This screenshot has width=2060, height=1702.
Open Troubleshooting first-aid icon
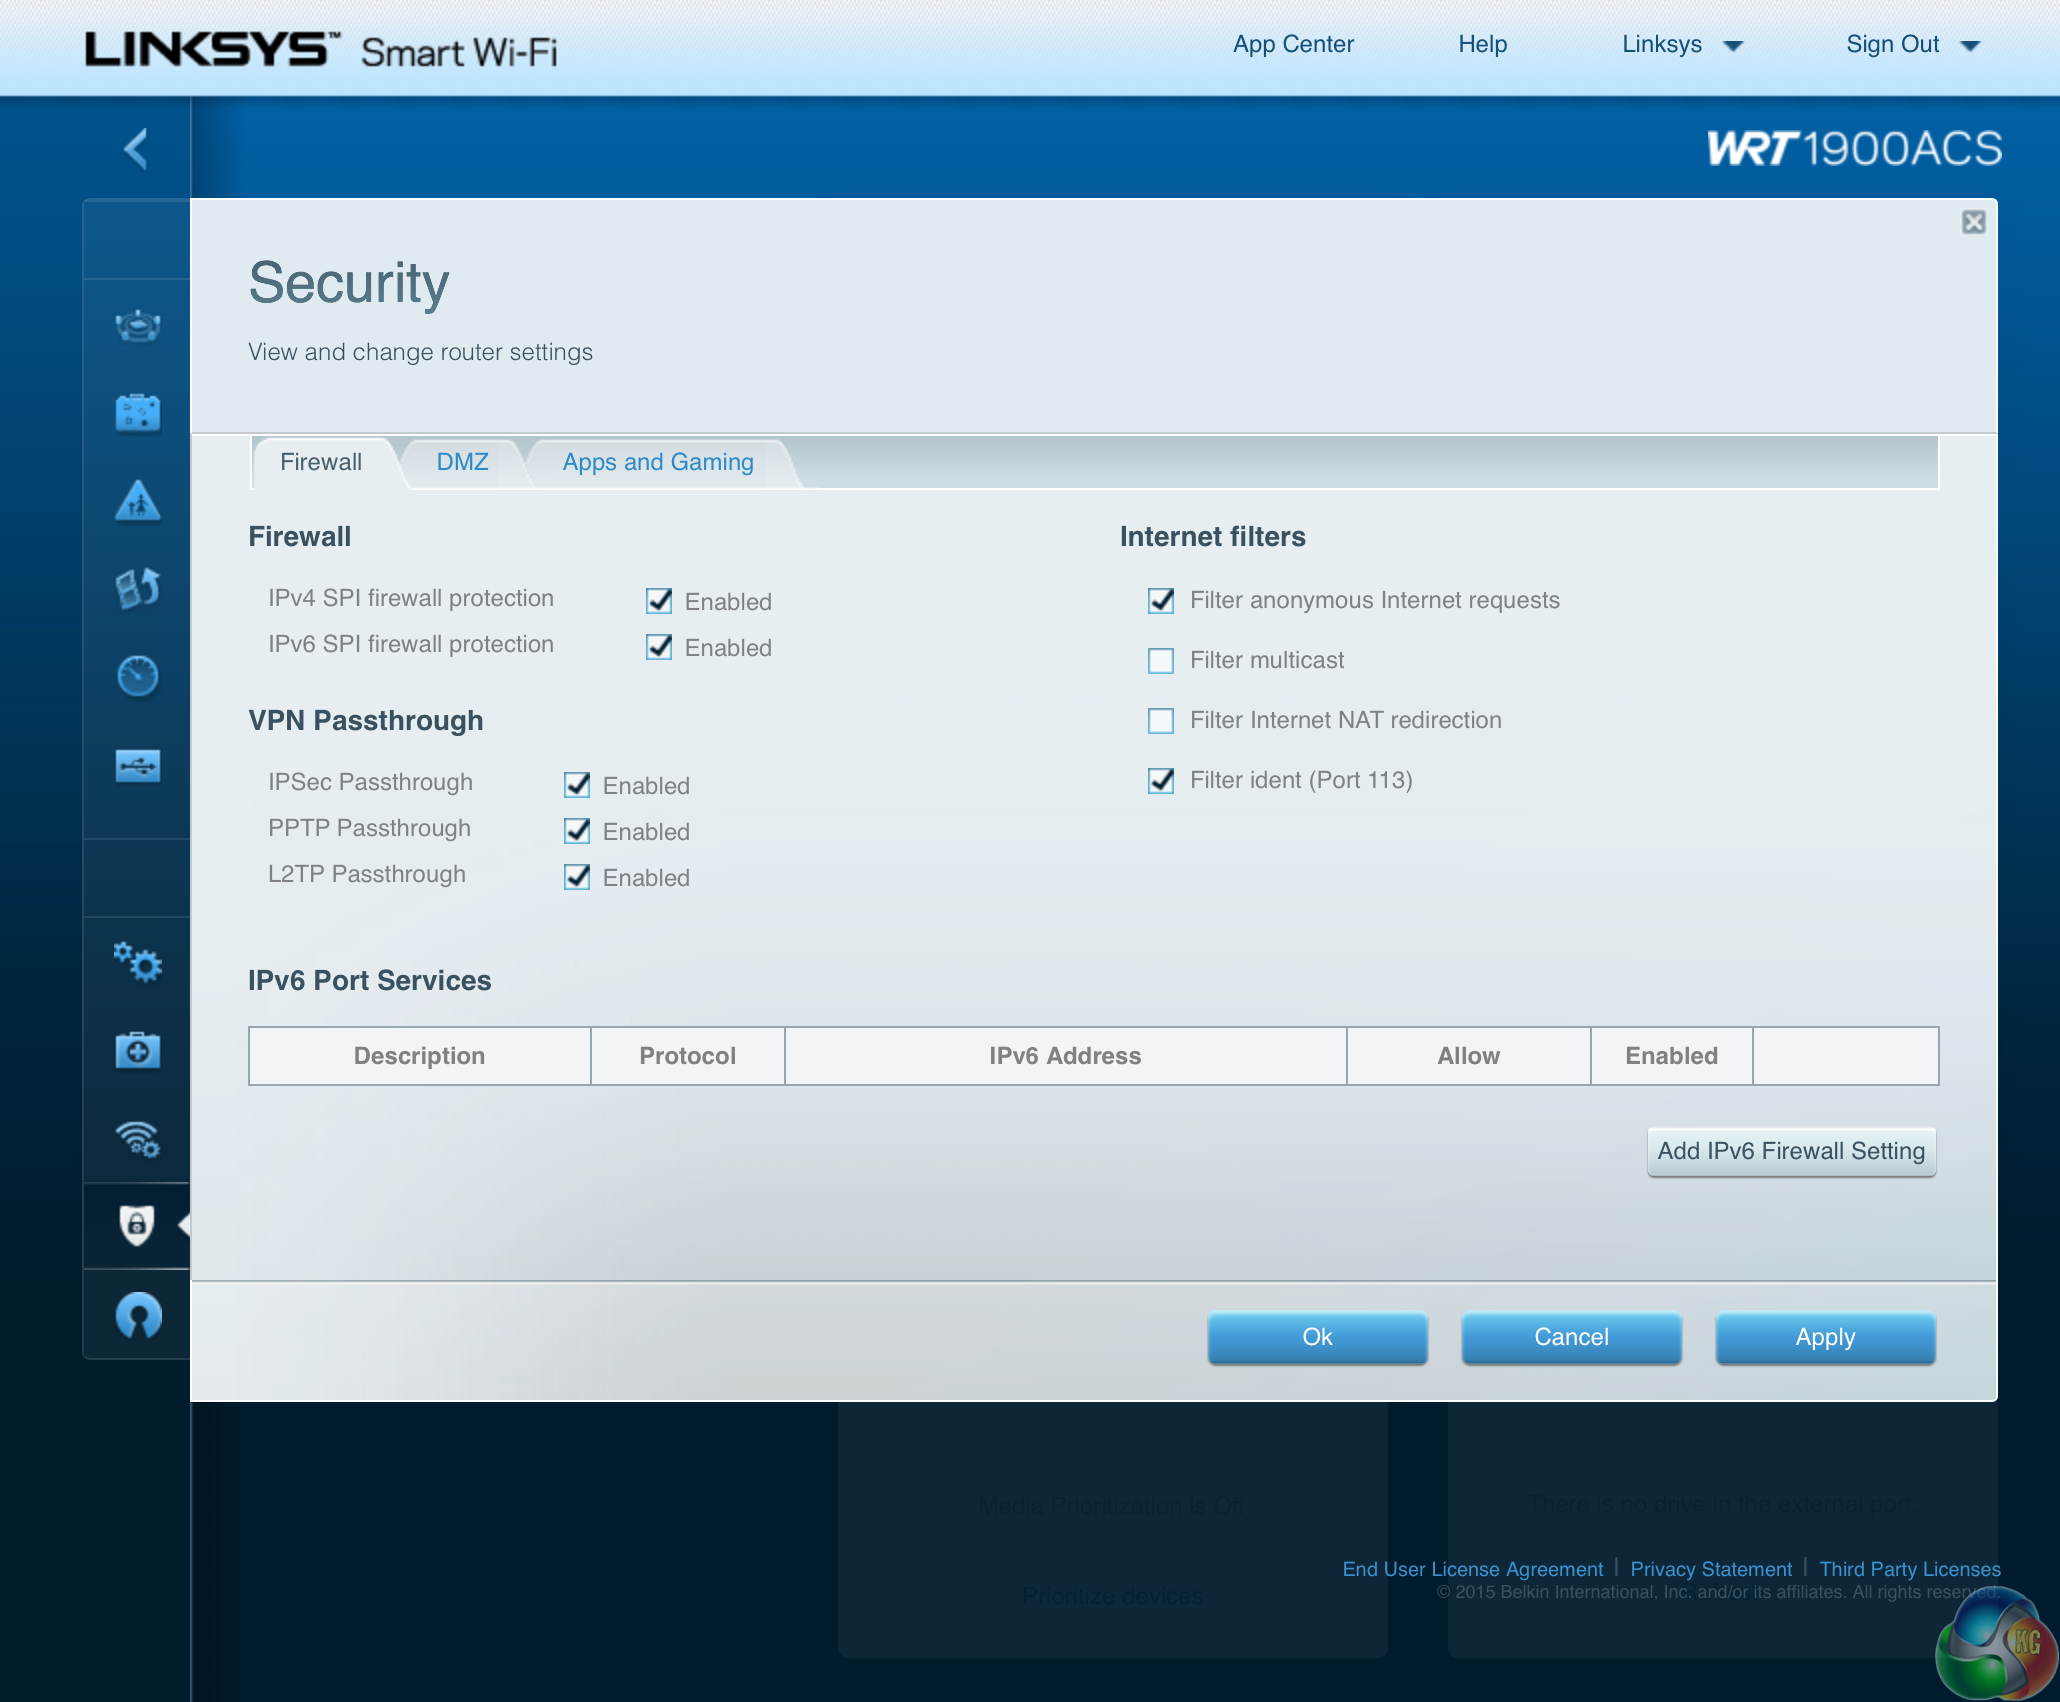point(137,1050)
